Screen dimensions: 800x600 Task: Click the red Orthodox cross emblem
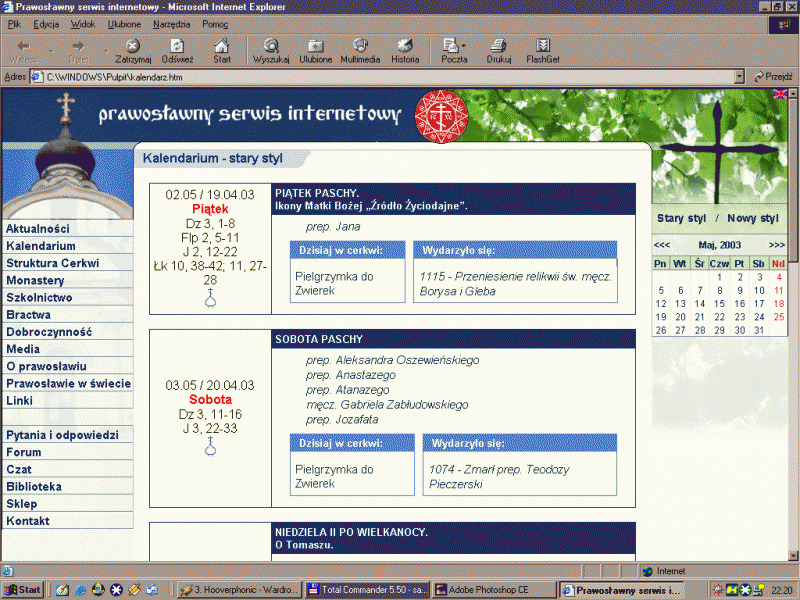[441, 116]
